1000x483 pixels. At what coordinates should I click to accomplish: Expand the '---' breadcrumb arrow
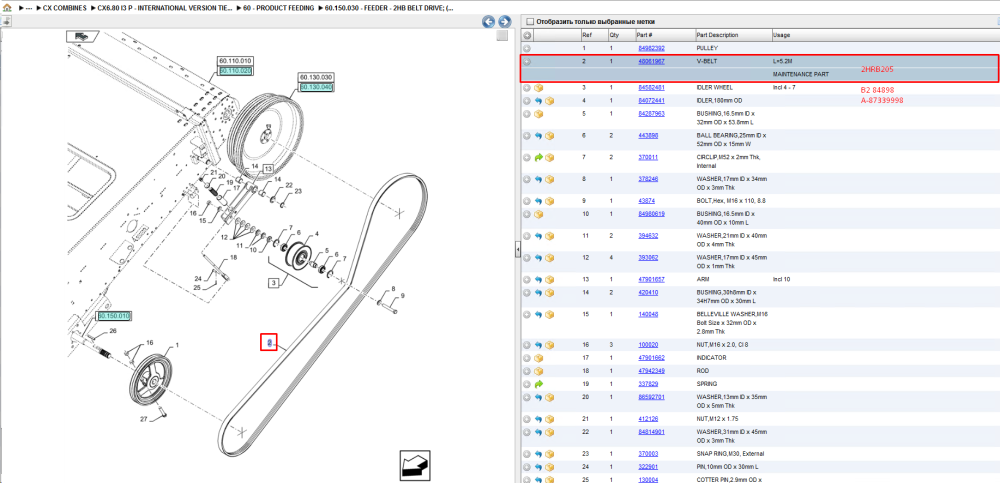(x=21, y=8)
